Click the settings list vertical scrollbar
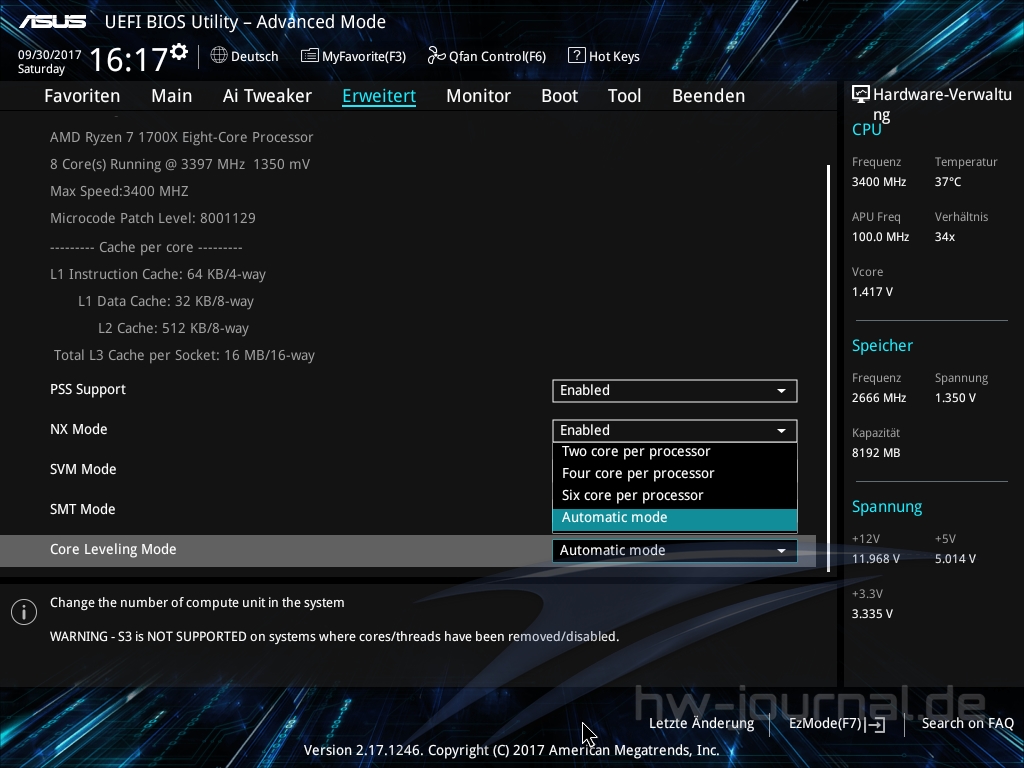The height and width of the screenshot is (768, 1024). 828,369
